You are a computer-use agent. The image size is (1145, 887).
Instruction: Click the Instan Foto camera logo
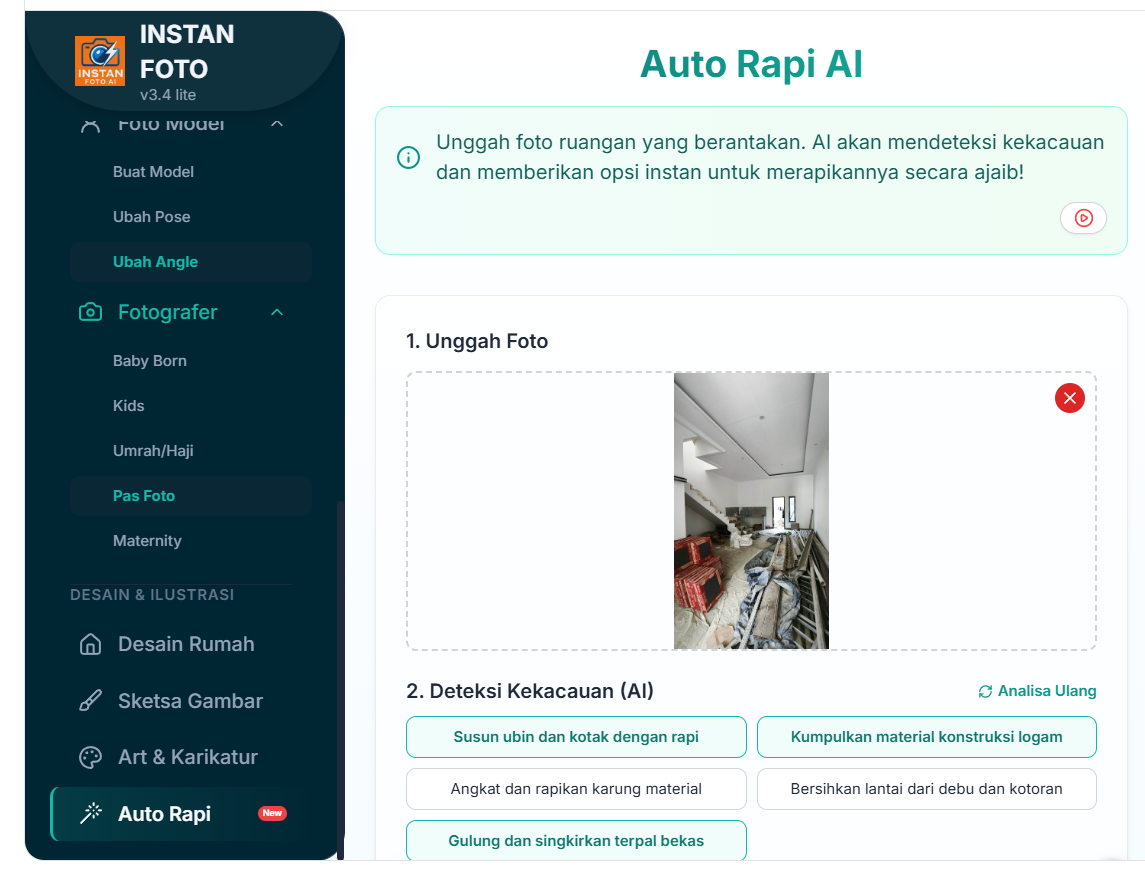(100, 61)
